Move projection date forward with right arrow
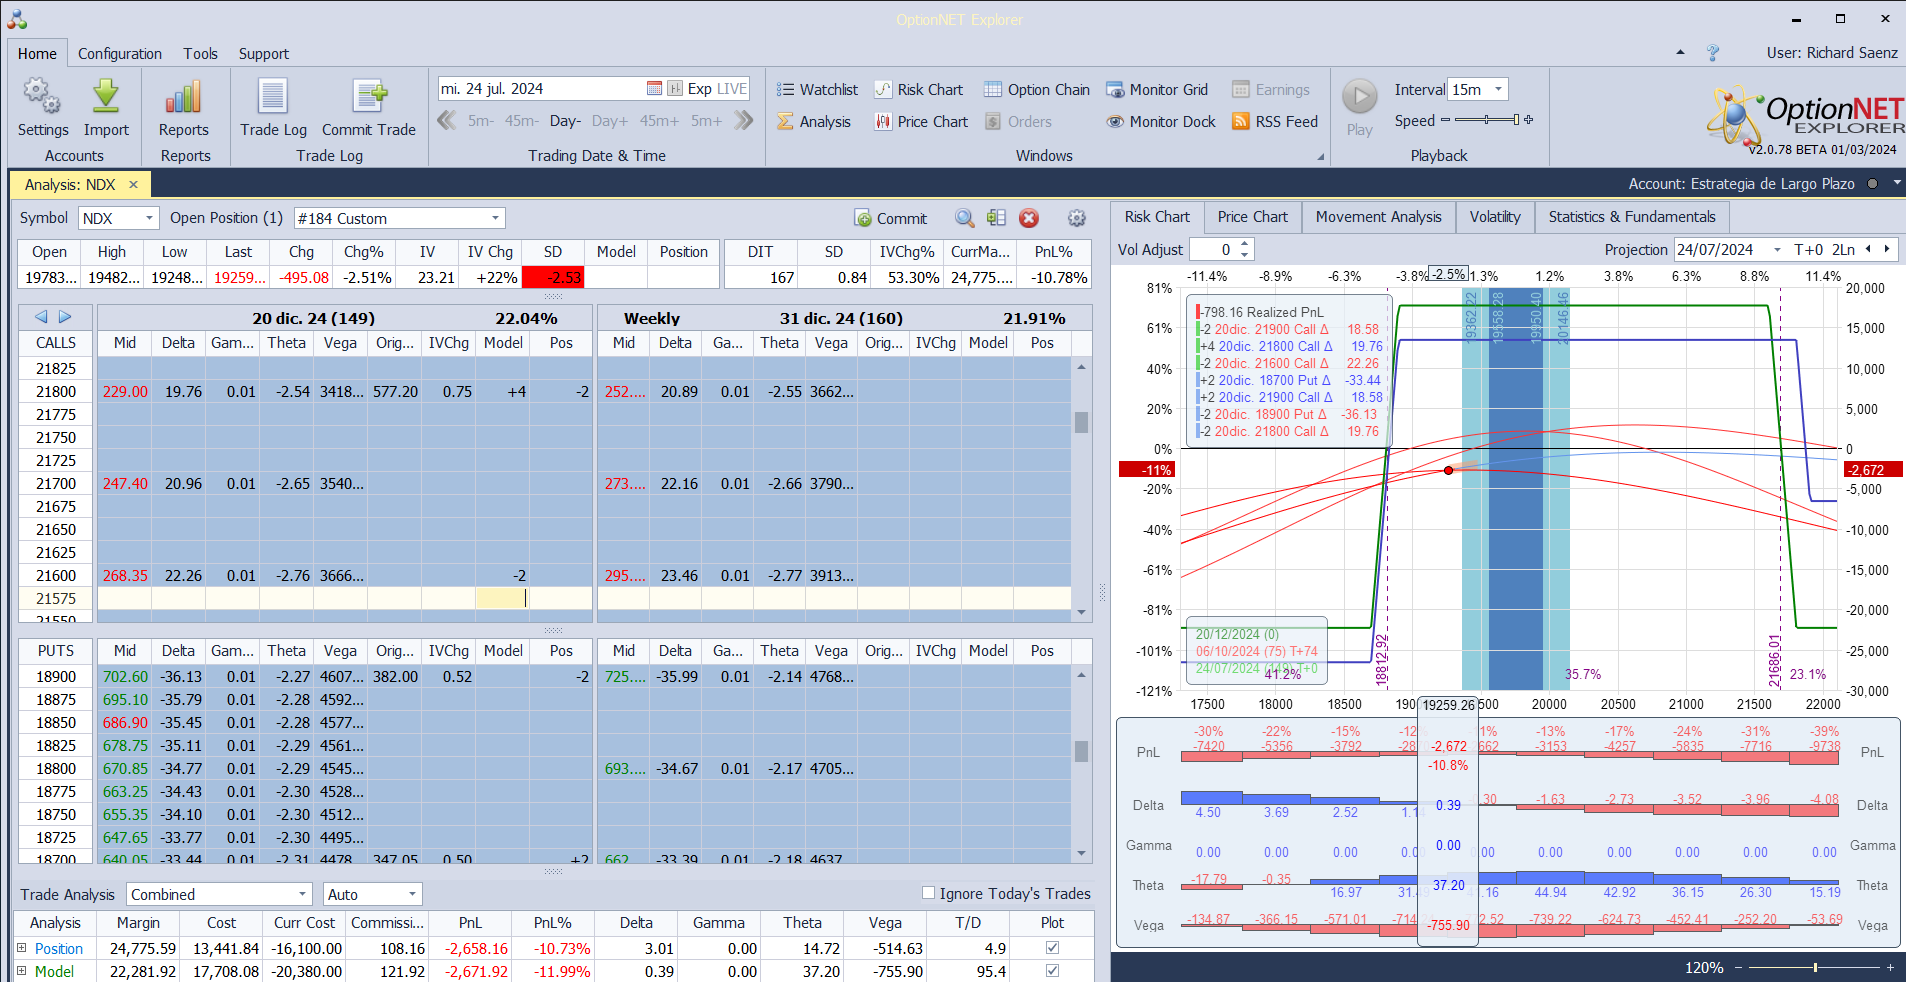The height and width of the screenshot is (982, 1906). pyautogui.click(x=1887, y=249)
